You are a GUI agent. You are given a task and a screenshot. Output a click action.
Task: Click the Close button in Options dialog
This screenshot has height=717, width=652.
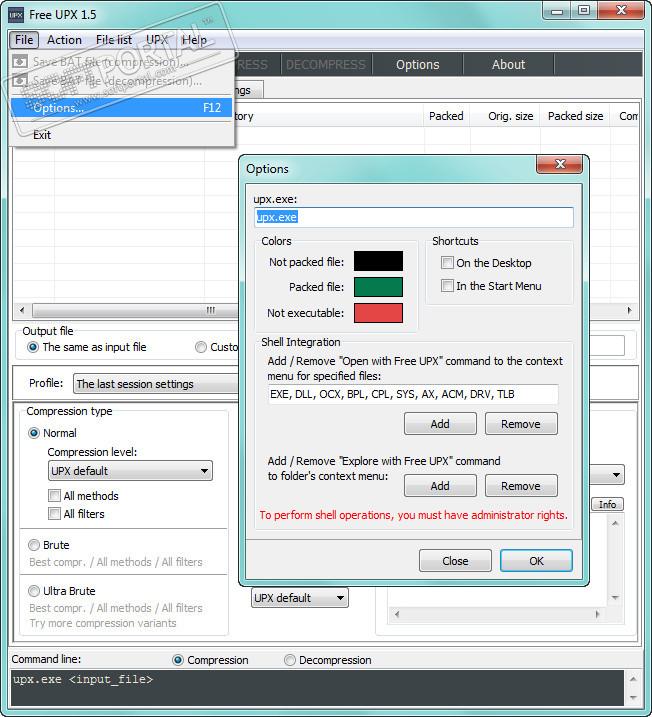(x=455, y=561)
